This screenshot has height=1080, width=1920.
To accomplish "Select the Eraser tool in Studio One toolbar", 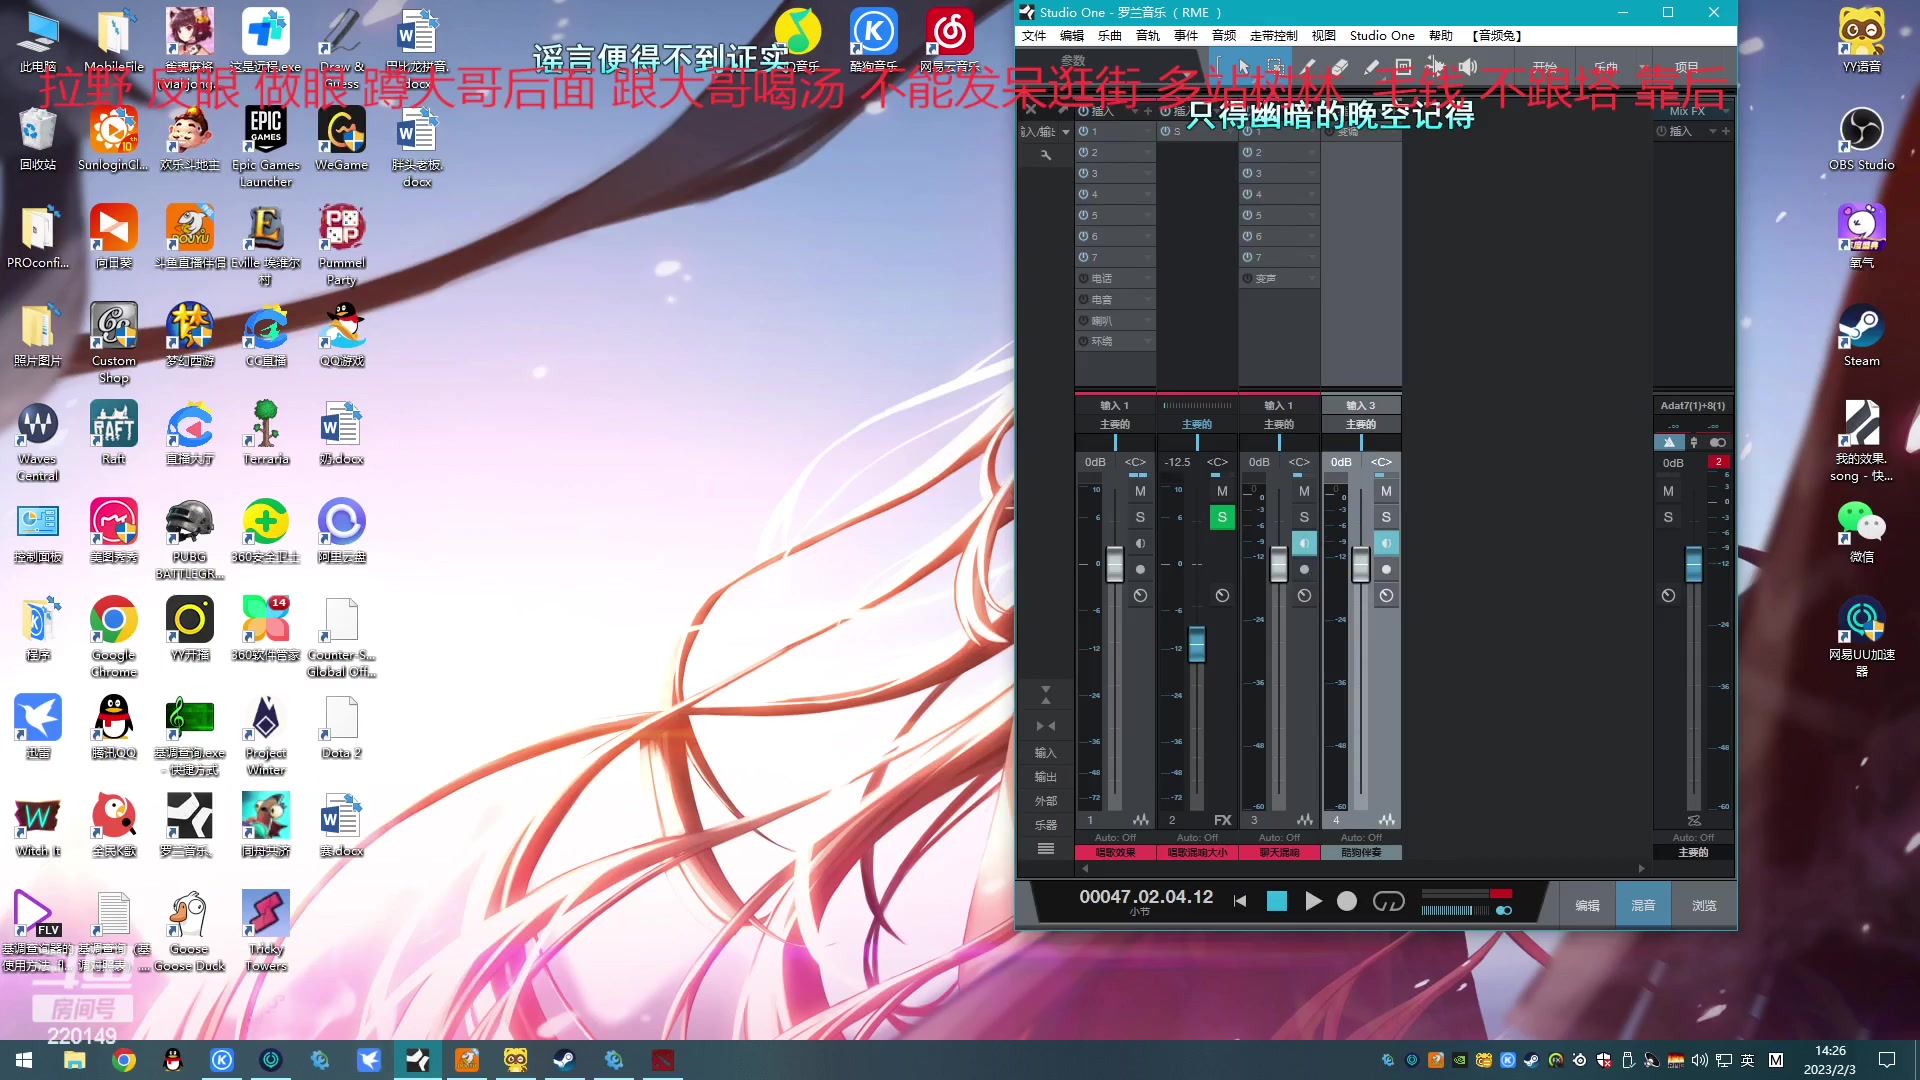I will [1340, 67].
